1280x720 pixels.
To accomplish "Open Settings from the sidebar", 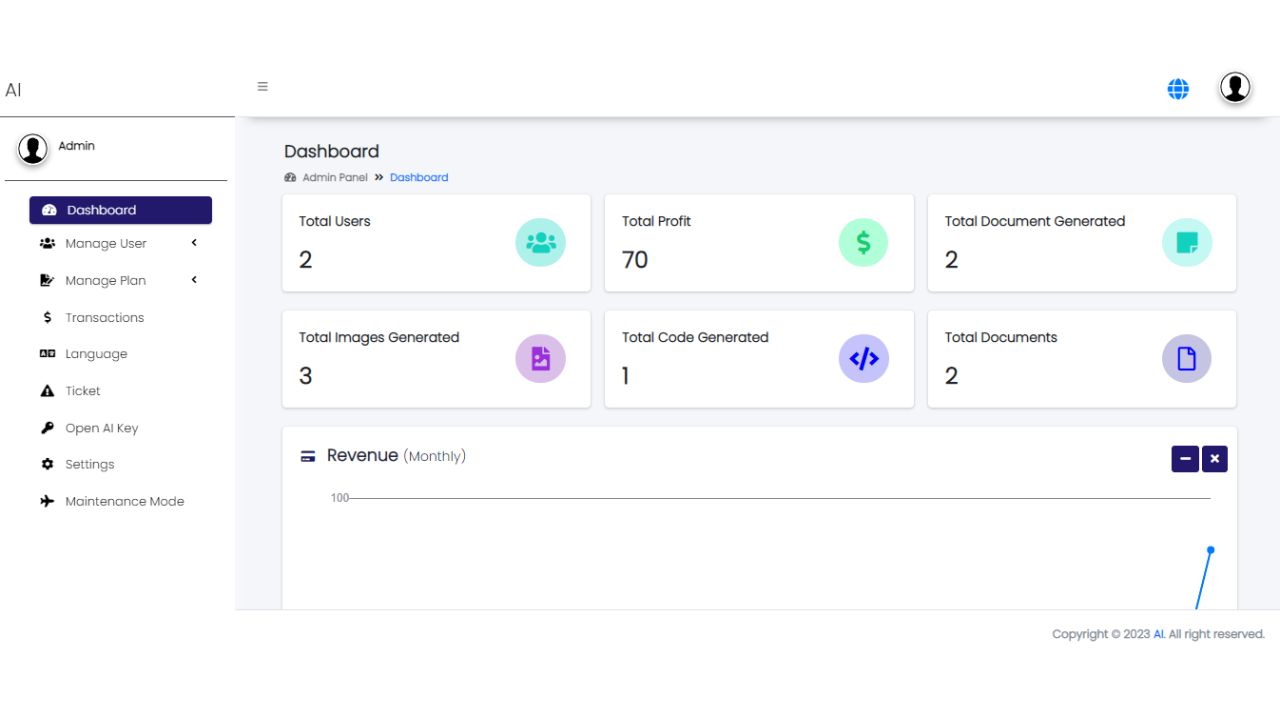I will (89, 465).
